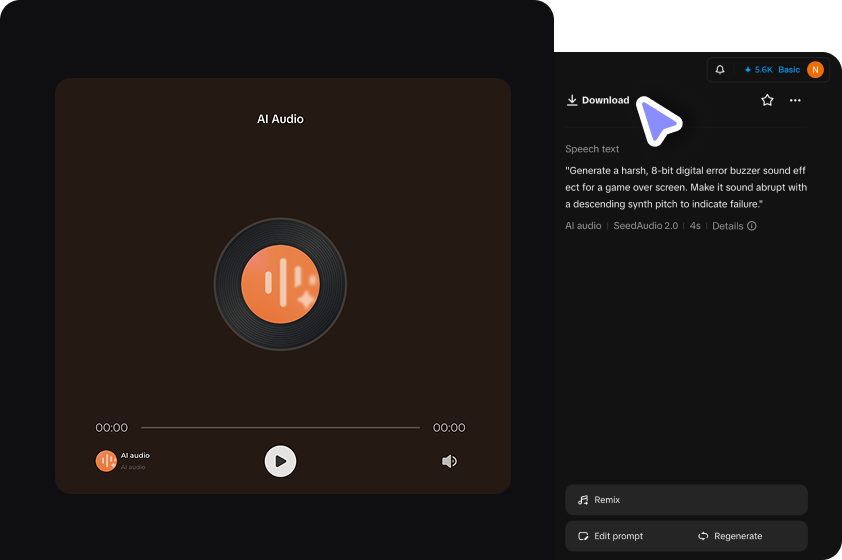Open the three-dot more options menu
This screenshot has width=842, height=560.
click(x=795, y=100)
